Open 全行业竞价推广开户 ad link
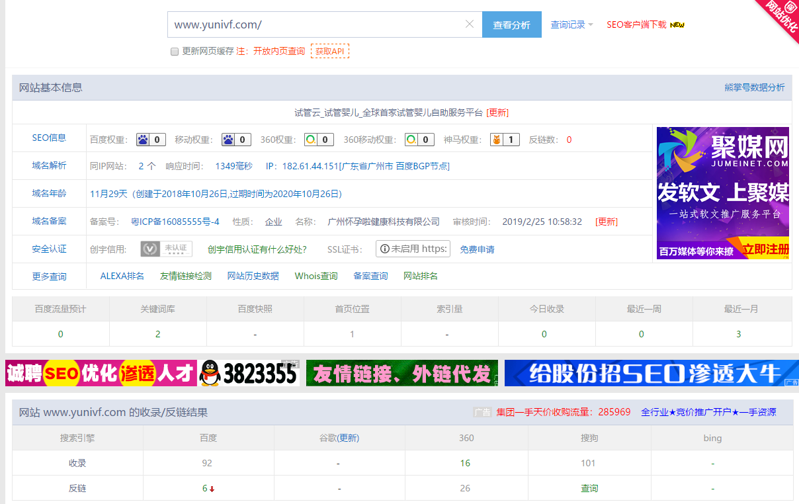This screenshot has width=799, height=504. 708,412
